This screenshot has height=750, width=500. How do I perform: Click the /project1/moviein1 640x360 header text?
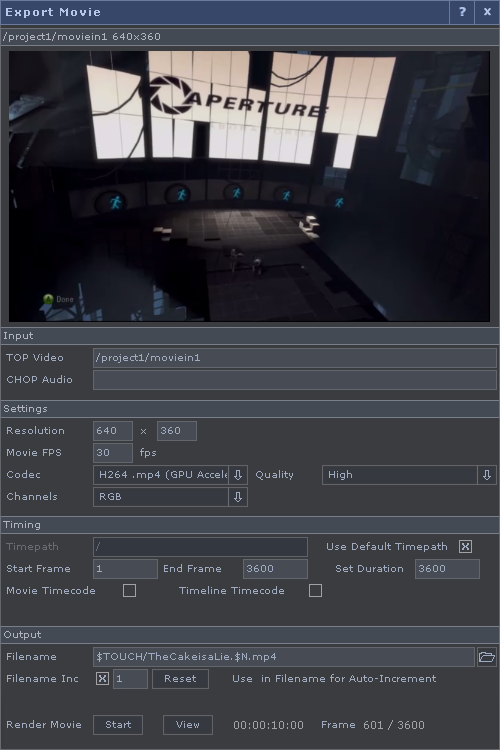(82, 37)
